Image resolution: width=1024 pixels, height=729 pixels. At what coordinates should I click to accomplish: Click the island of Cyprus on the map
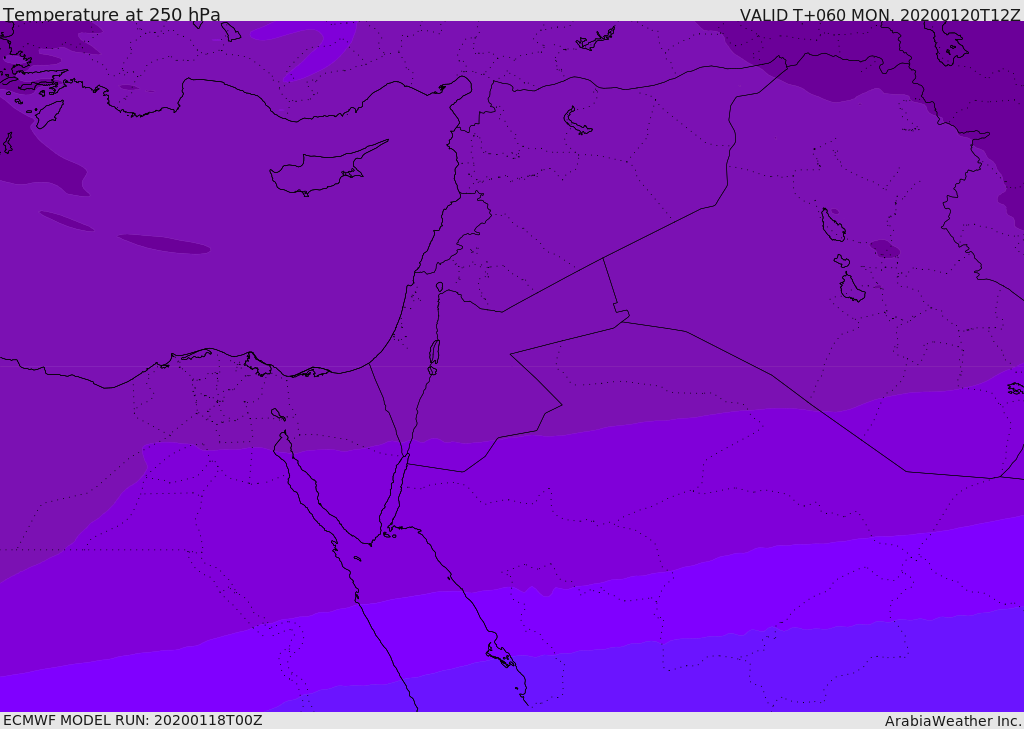tap(327, 170)
